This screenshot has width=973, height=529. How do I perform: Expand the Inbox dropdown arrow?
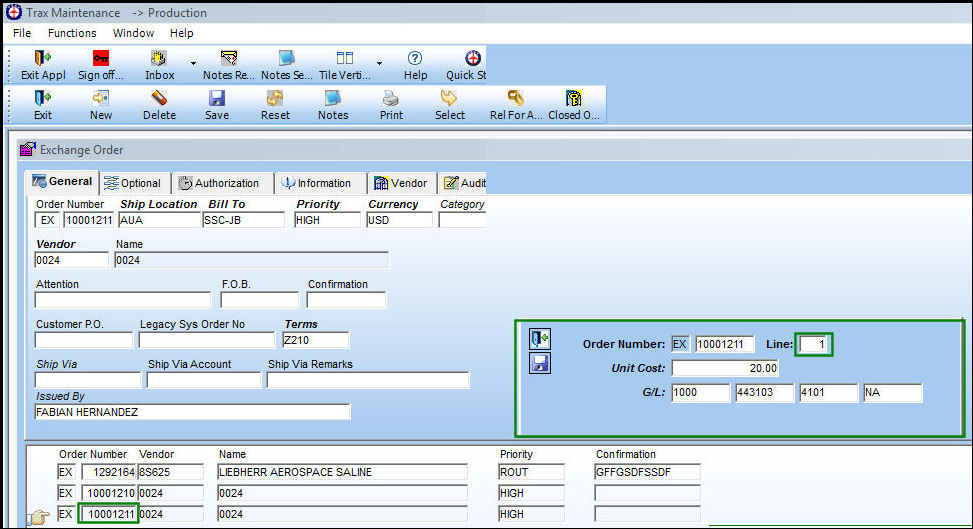(193, 63)
